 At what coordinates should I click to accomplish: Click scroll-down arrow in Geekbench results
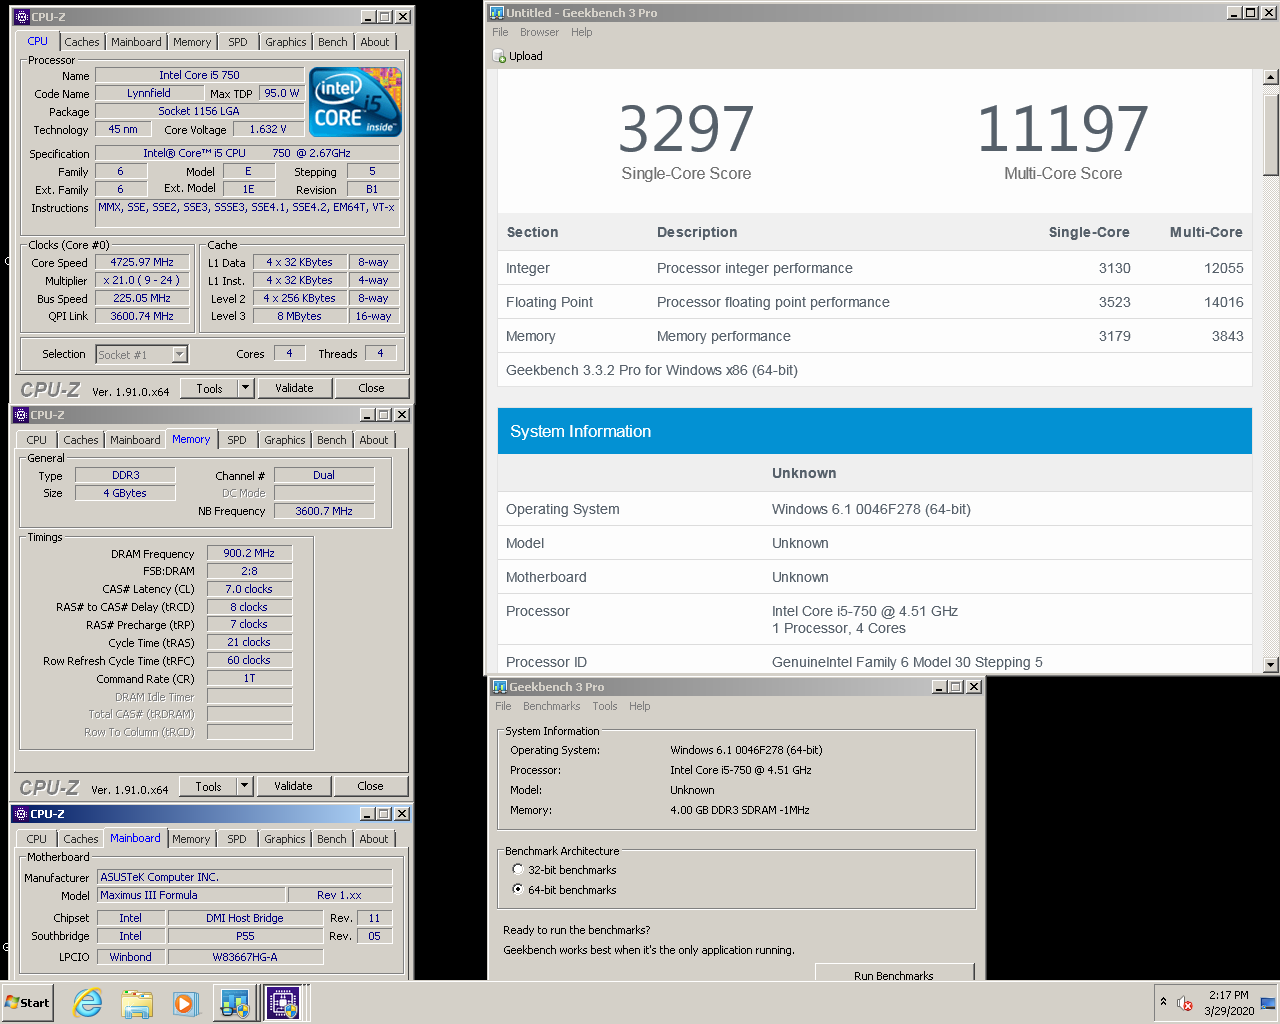[1271, 664]
